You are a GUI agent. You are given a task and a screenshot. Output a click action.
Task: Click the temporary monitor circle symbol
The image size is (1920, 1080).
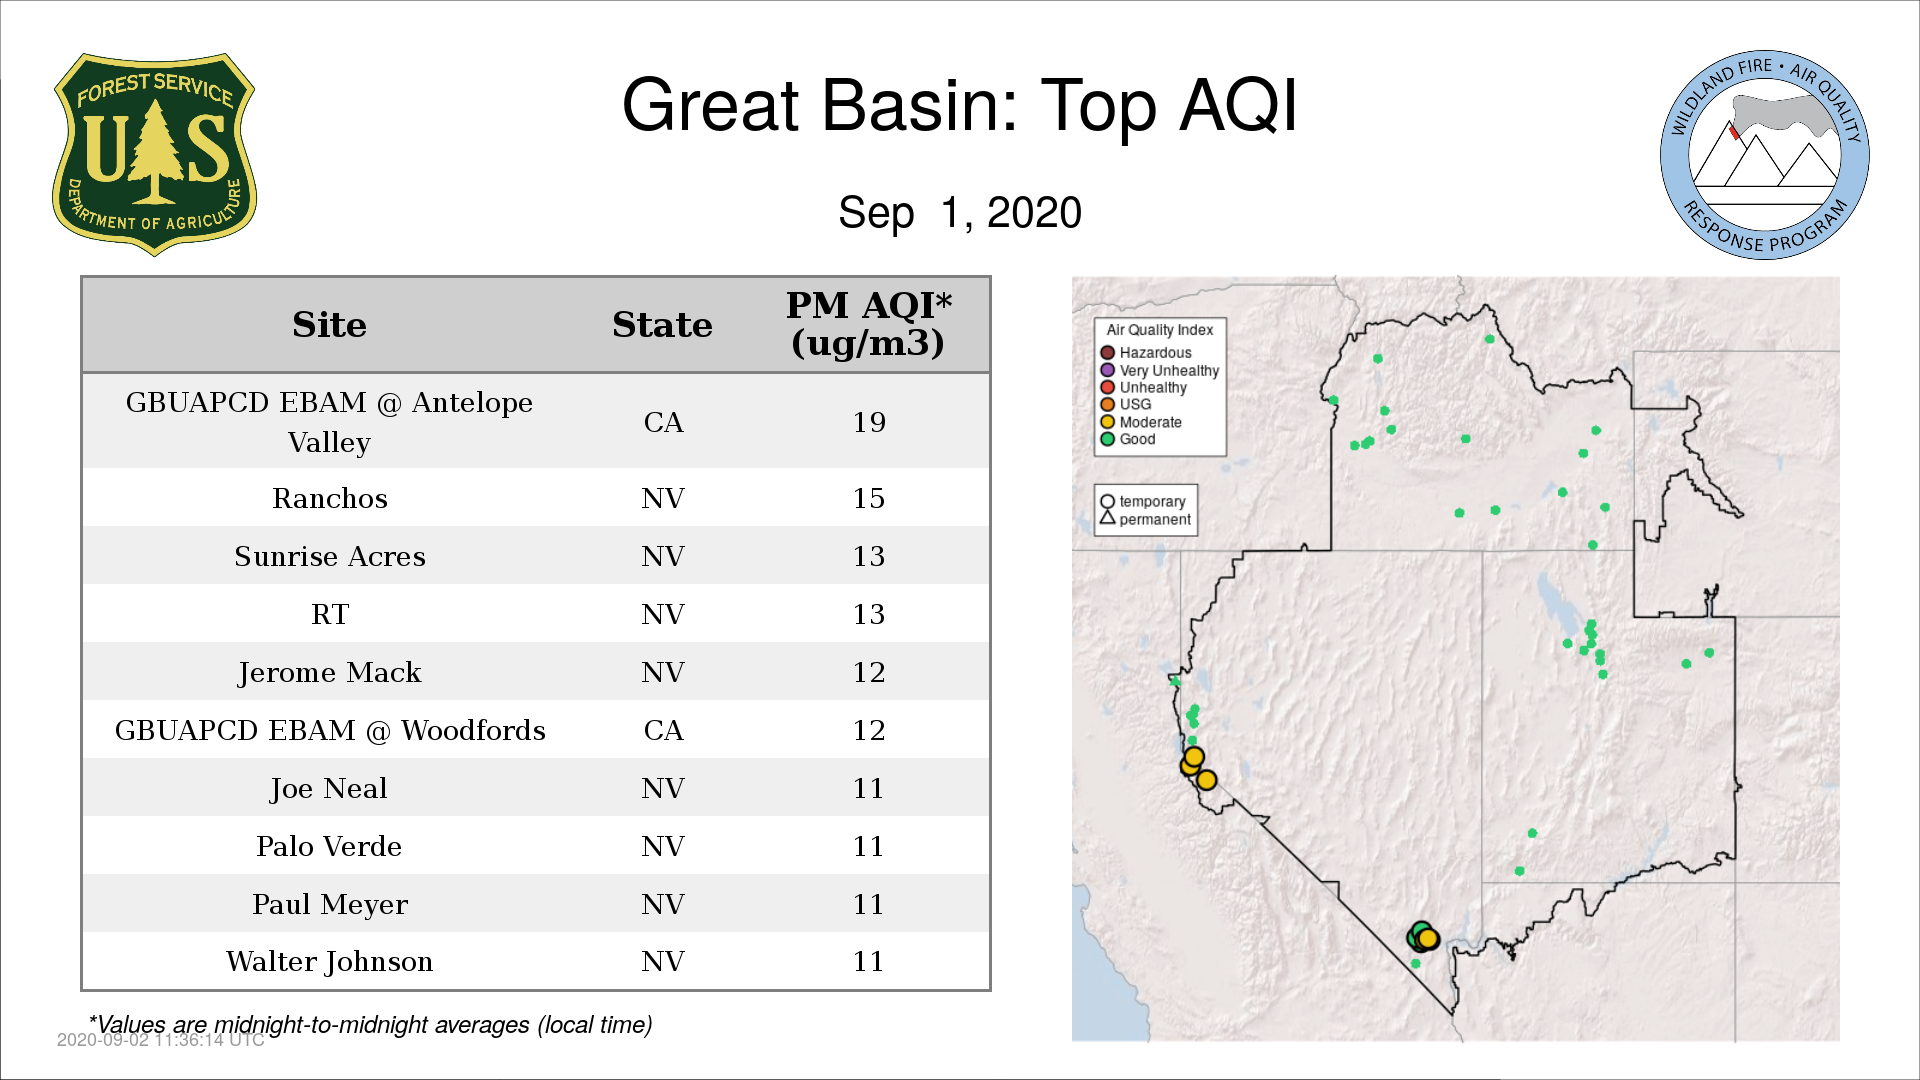[x=1107, y=502]
